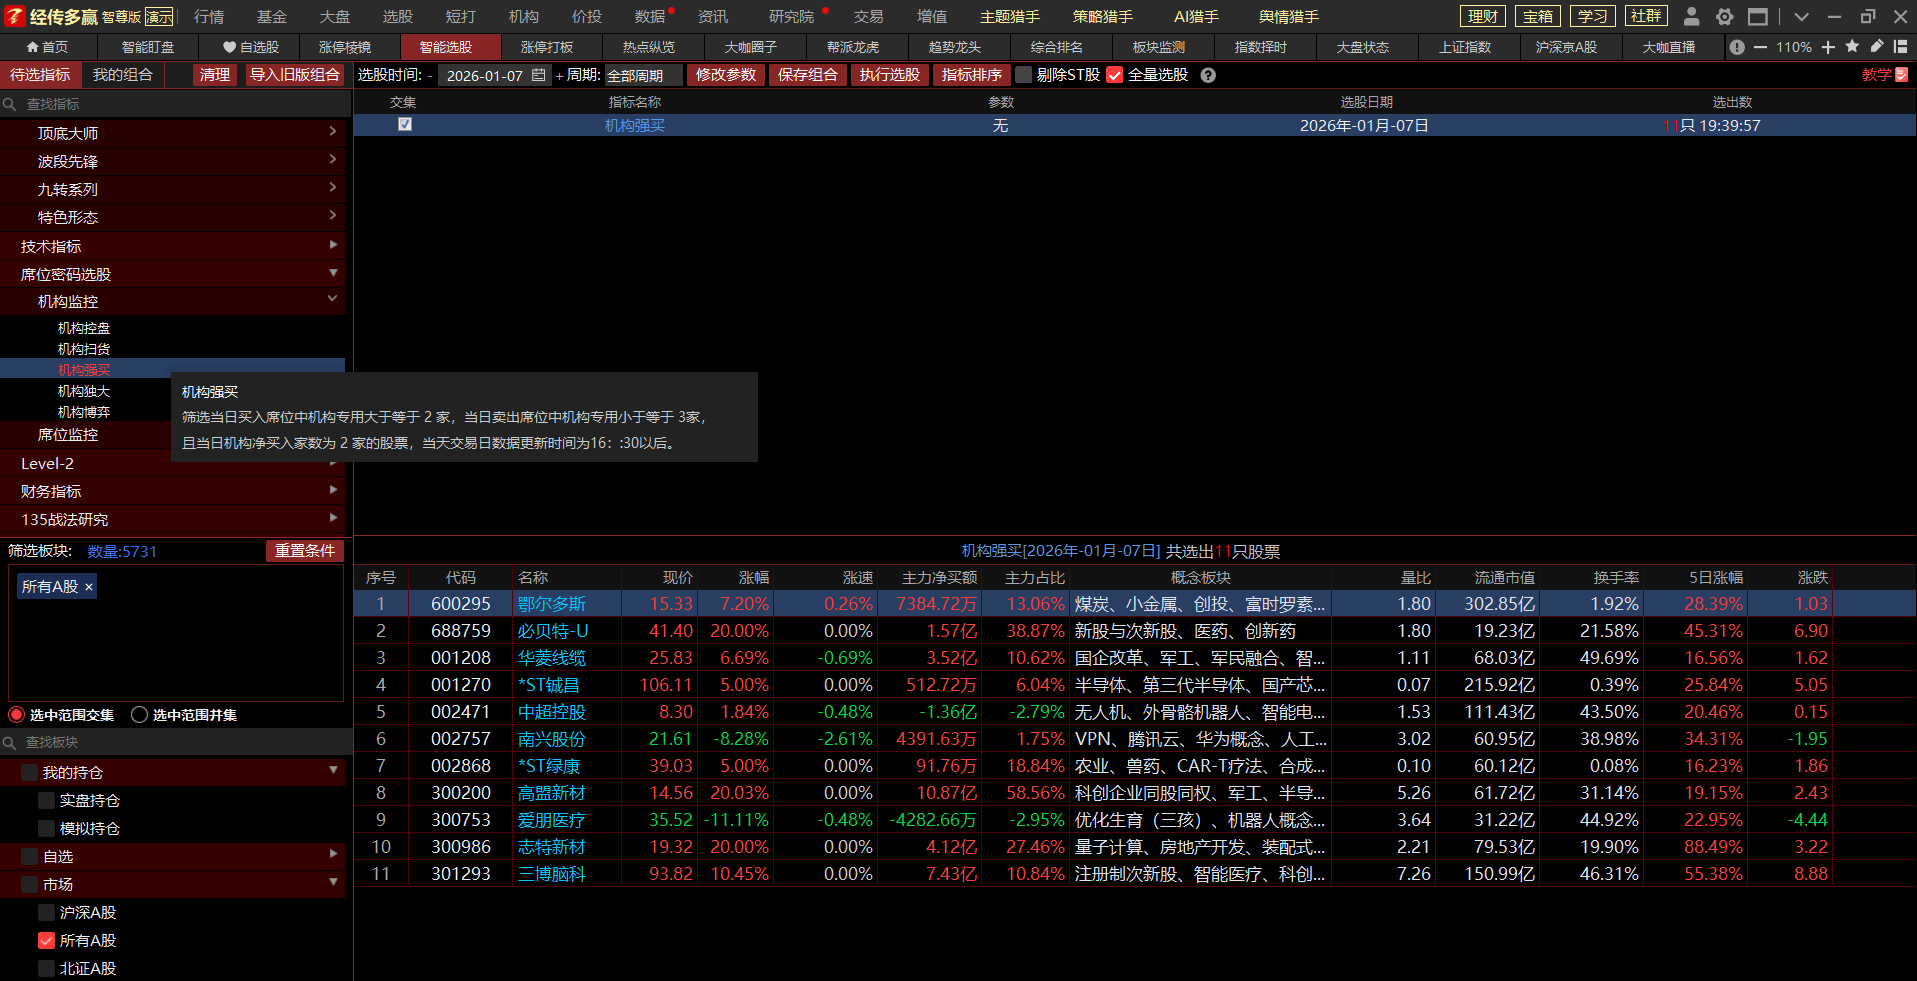Open the calendar date picker icon
This screenshot has width=1917, height=981.
pyautogui.click(x=539, y=75)
